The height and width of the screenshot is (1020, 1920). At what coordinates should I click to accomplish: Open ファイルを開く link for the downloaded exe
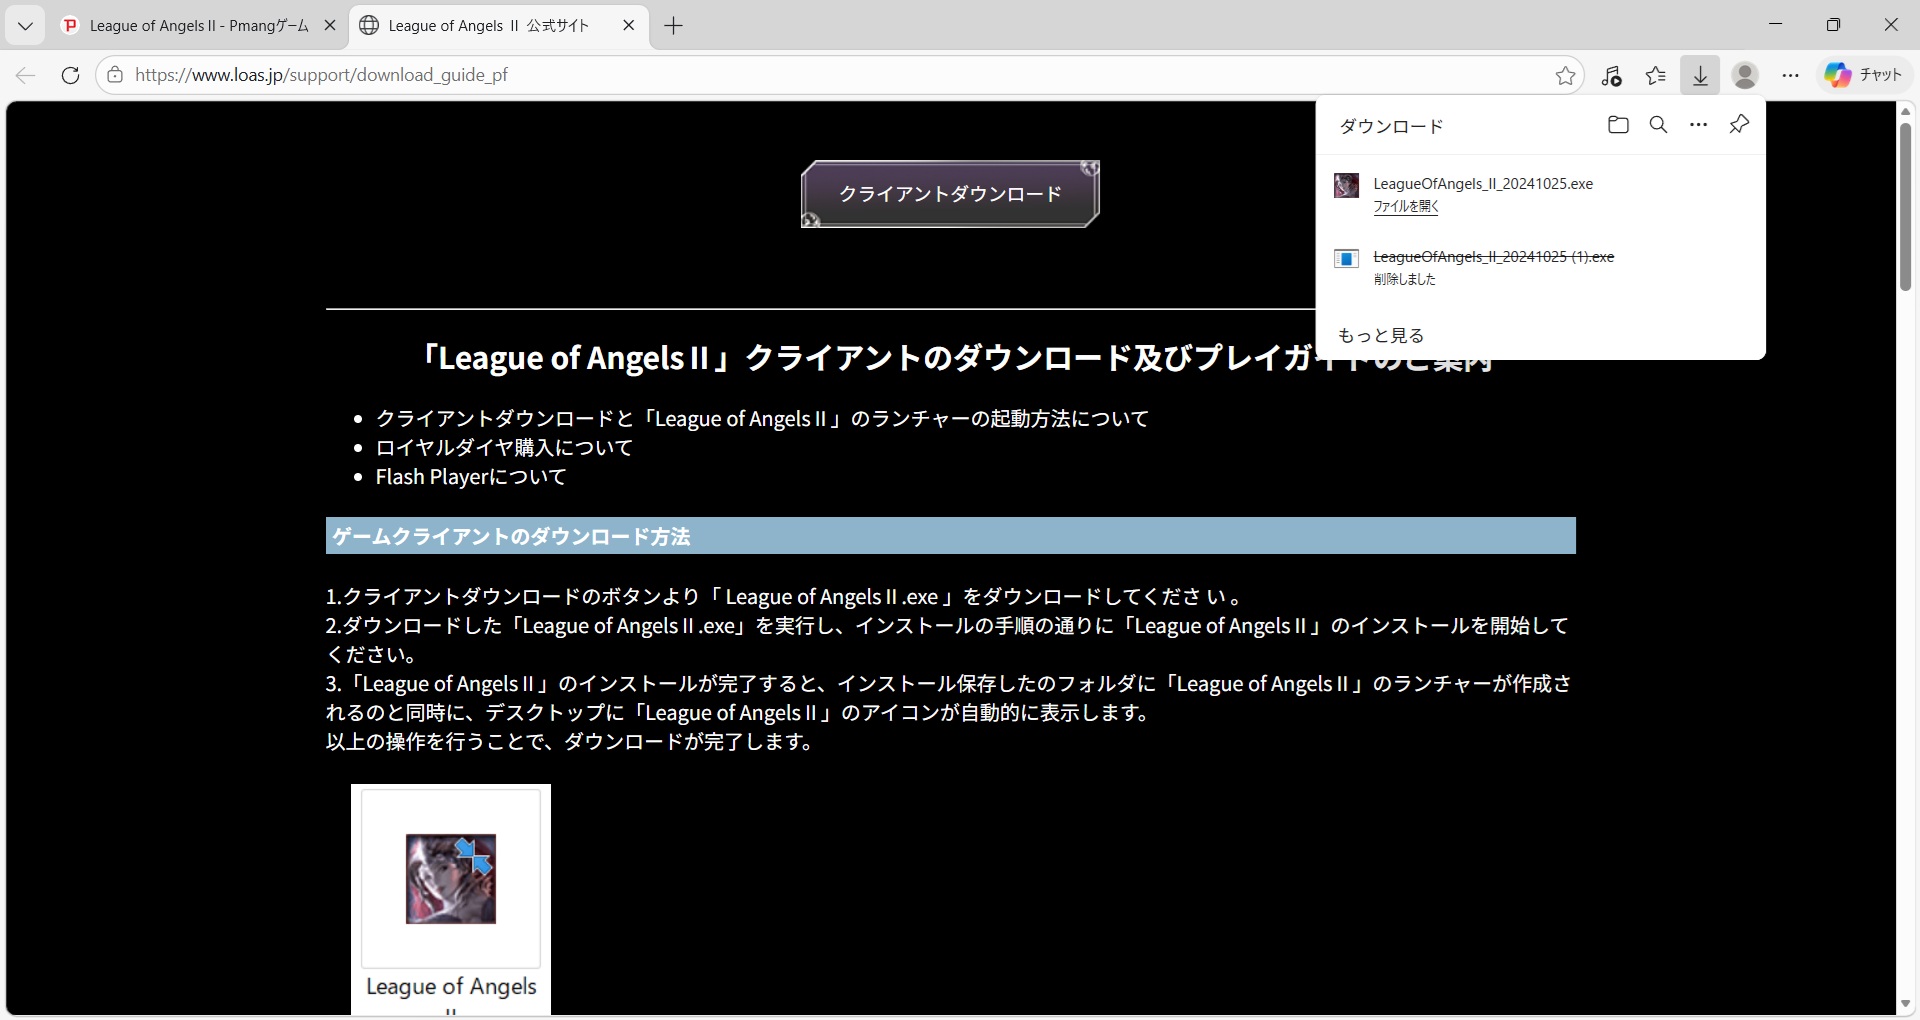pyautogui.click(x=1406, y=207)
